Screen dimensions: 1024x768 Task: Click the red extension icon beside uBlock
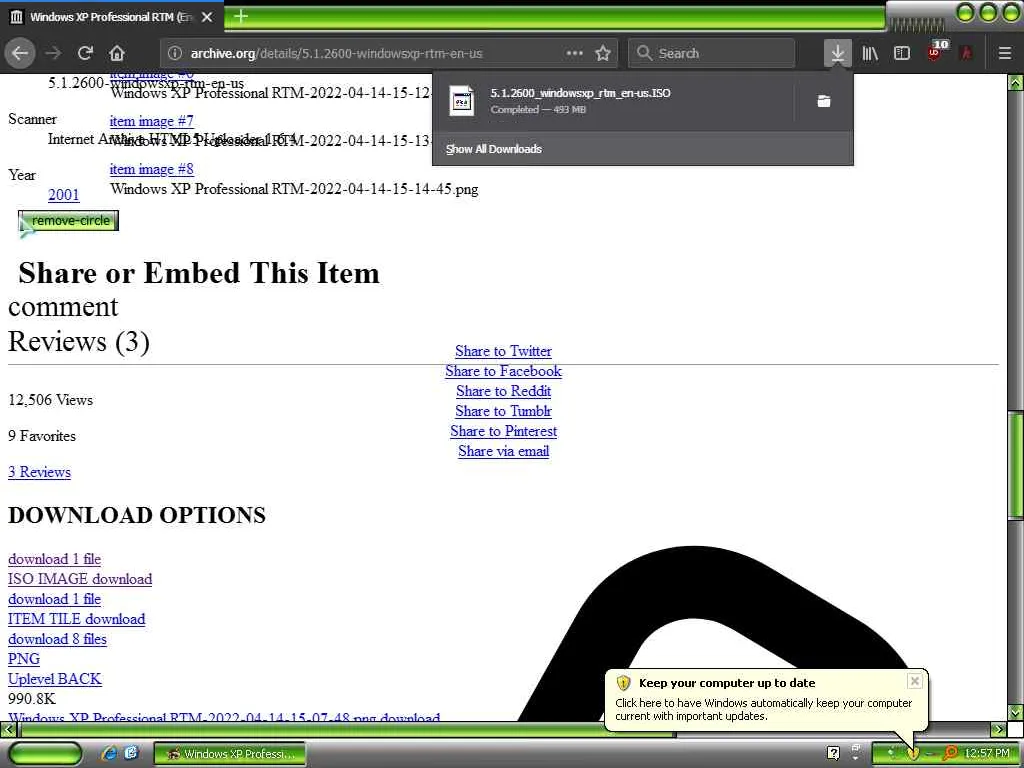pos(967,53)
